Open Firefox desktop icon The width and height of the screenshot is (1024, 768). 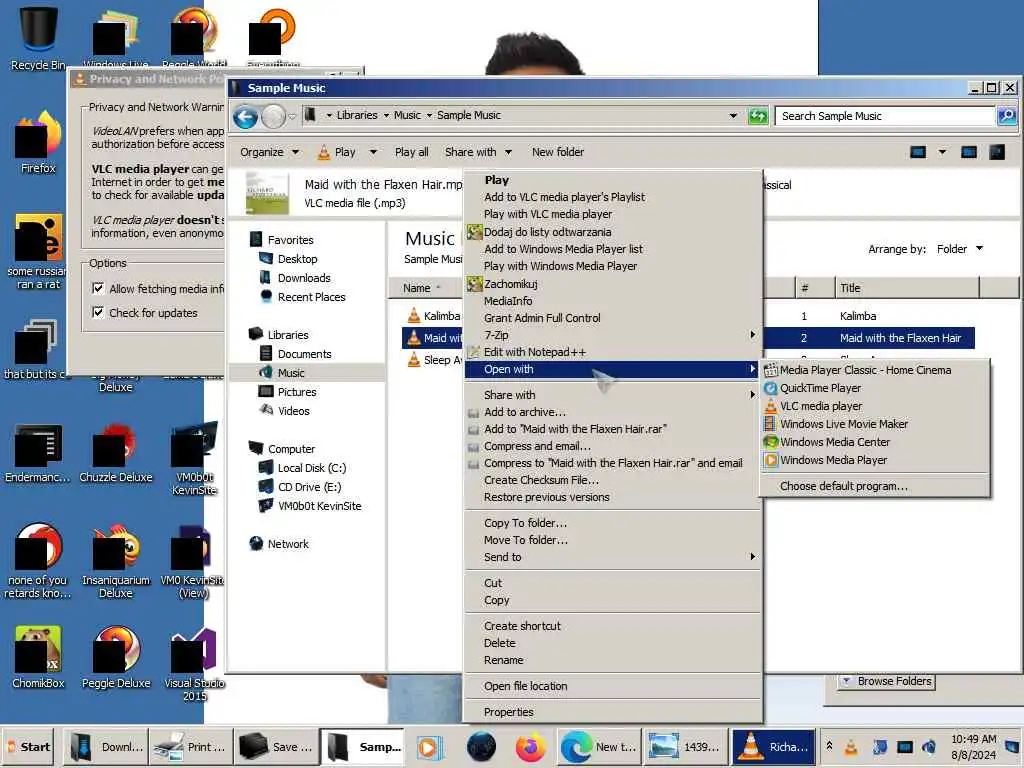pos(38,142)
